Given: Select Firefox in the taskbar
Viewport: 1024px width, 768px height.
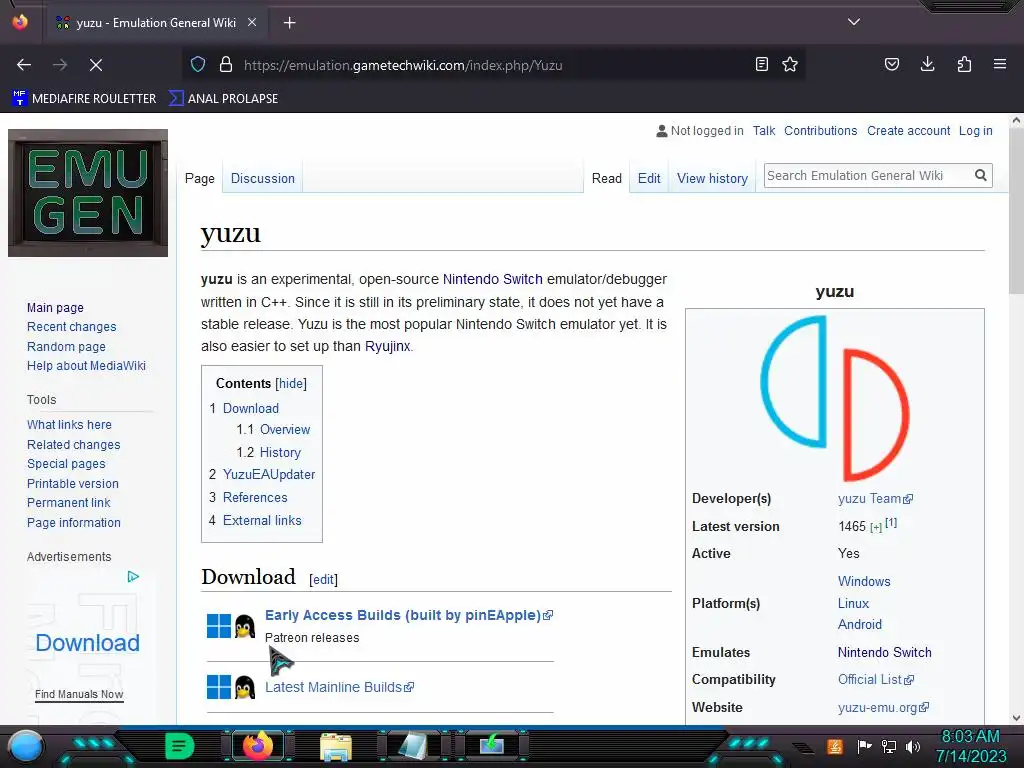Looking at the screenshot, I should 257,745.
